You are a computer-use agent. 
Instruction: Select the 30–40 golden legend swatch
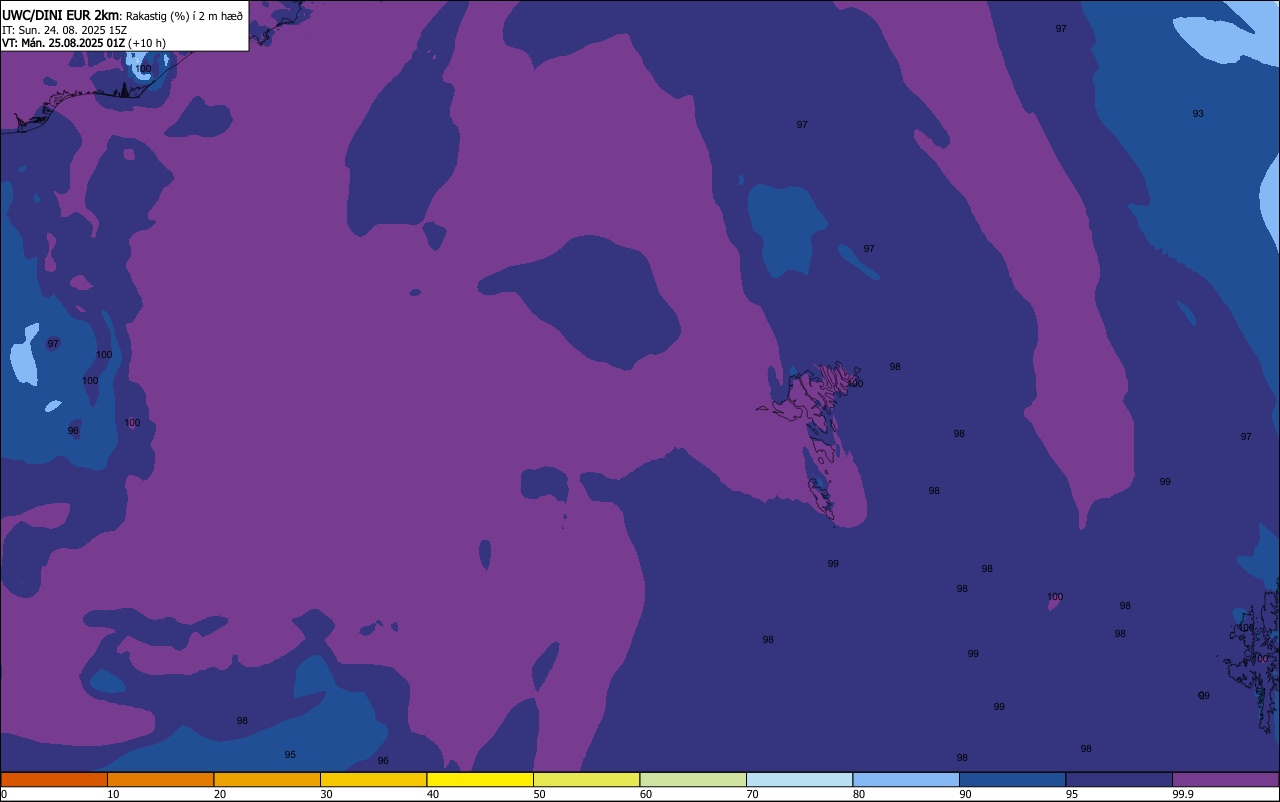[373, 779]
